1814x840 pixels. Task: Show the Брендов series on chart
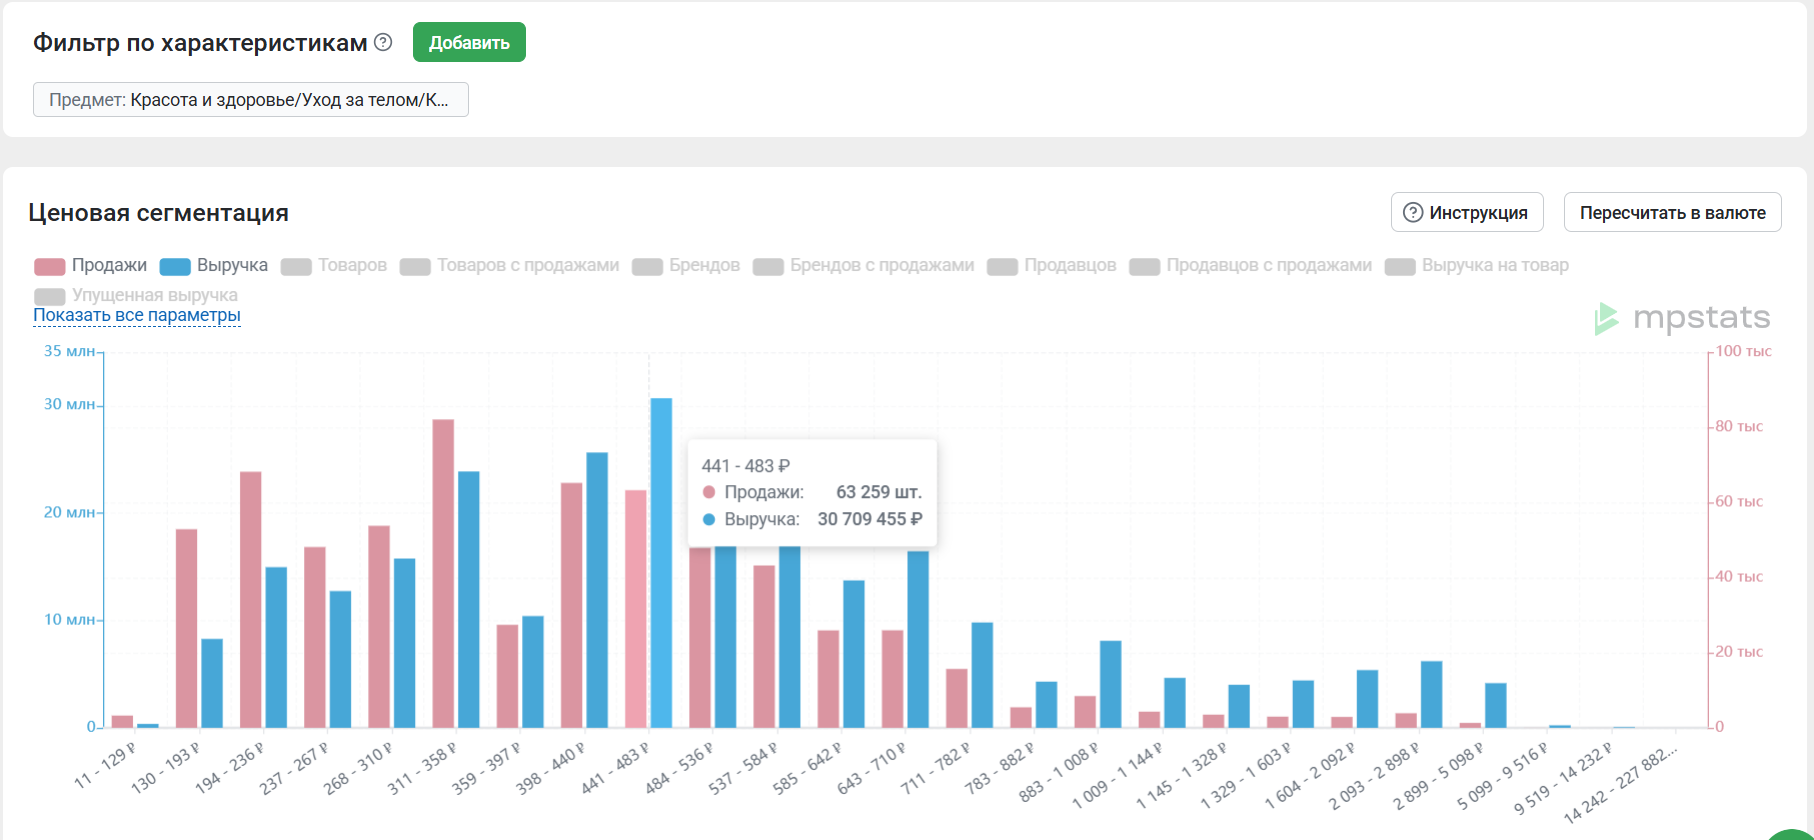tap(704, 265)
